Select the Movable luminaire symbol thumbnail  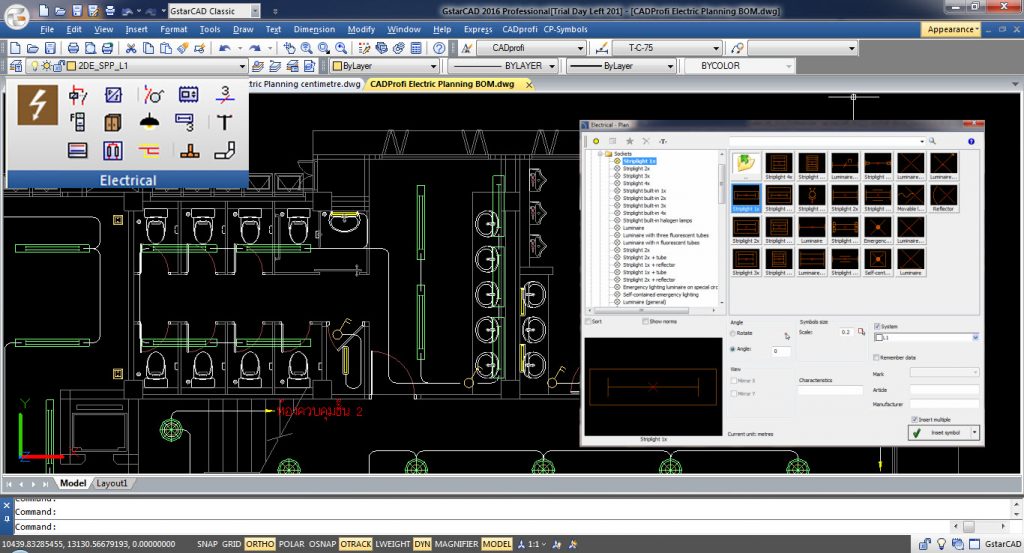pos(910,198)
